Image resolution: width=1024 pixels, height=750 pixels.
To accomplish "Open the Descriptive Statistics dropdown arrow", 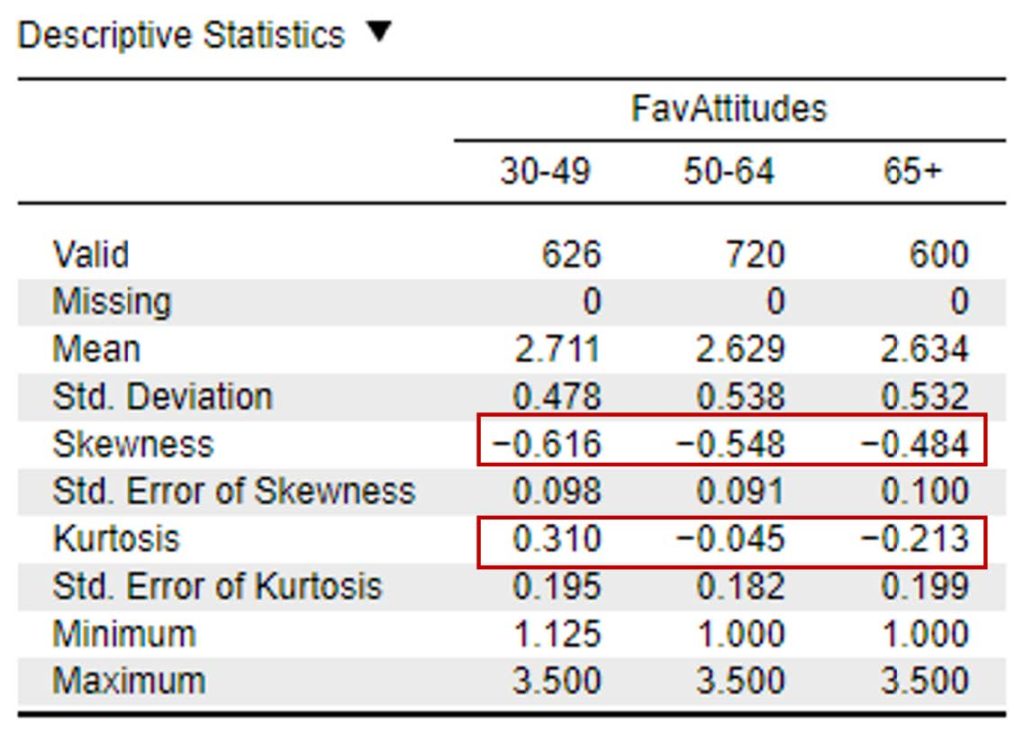I will [x=378, y=34].
